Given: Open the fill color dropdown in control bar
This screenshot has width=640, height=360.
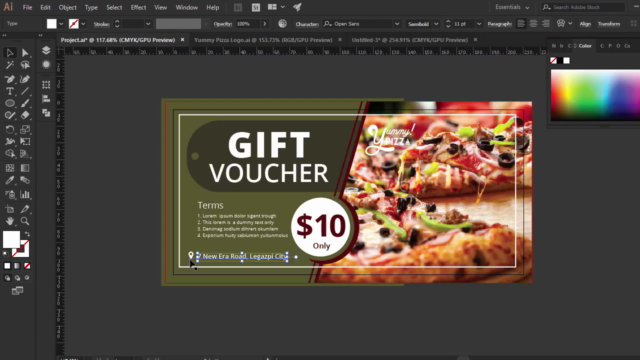Looking at the screenshot, I should click(61, 24).
